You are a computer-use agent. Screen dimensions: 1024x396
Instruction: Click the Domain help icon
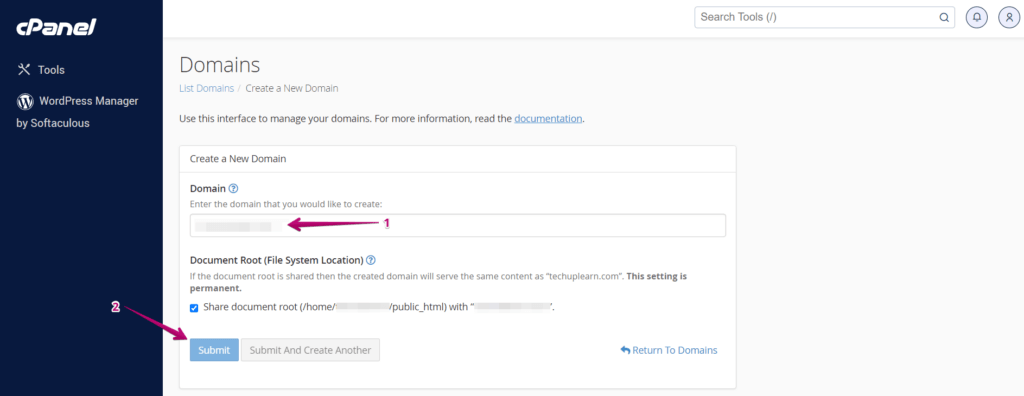click(233, 188)
